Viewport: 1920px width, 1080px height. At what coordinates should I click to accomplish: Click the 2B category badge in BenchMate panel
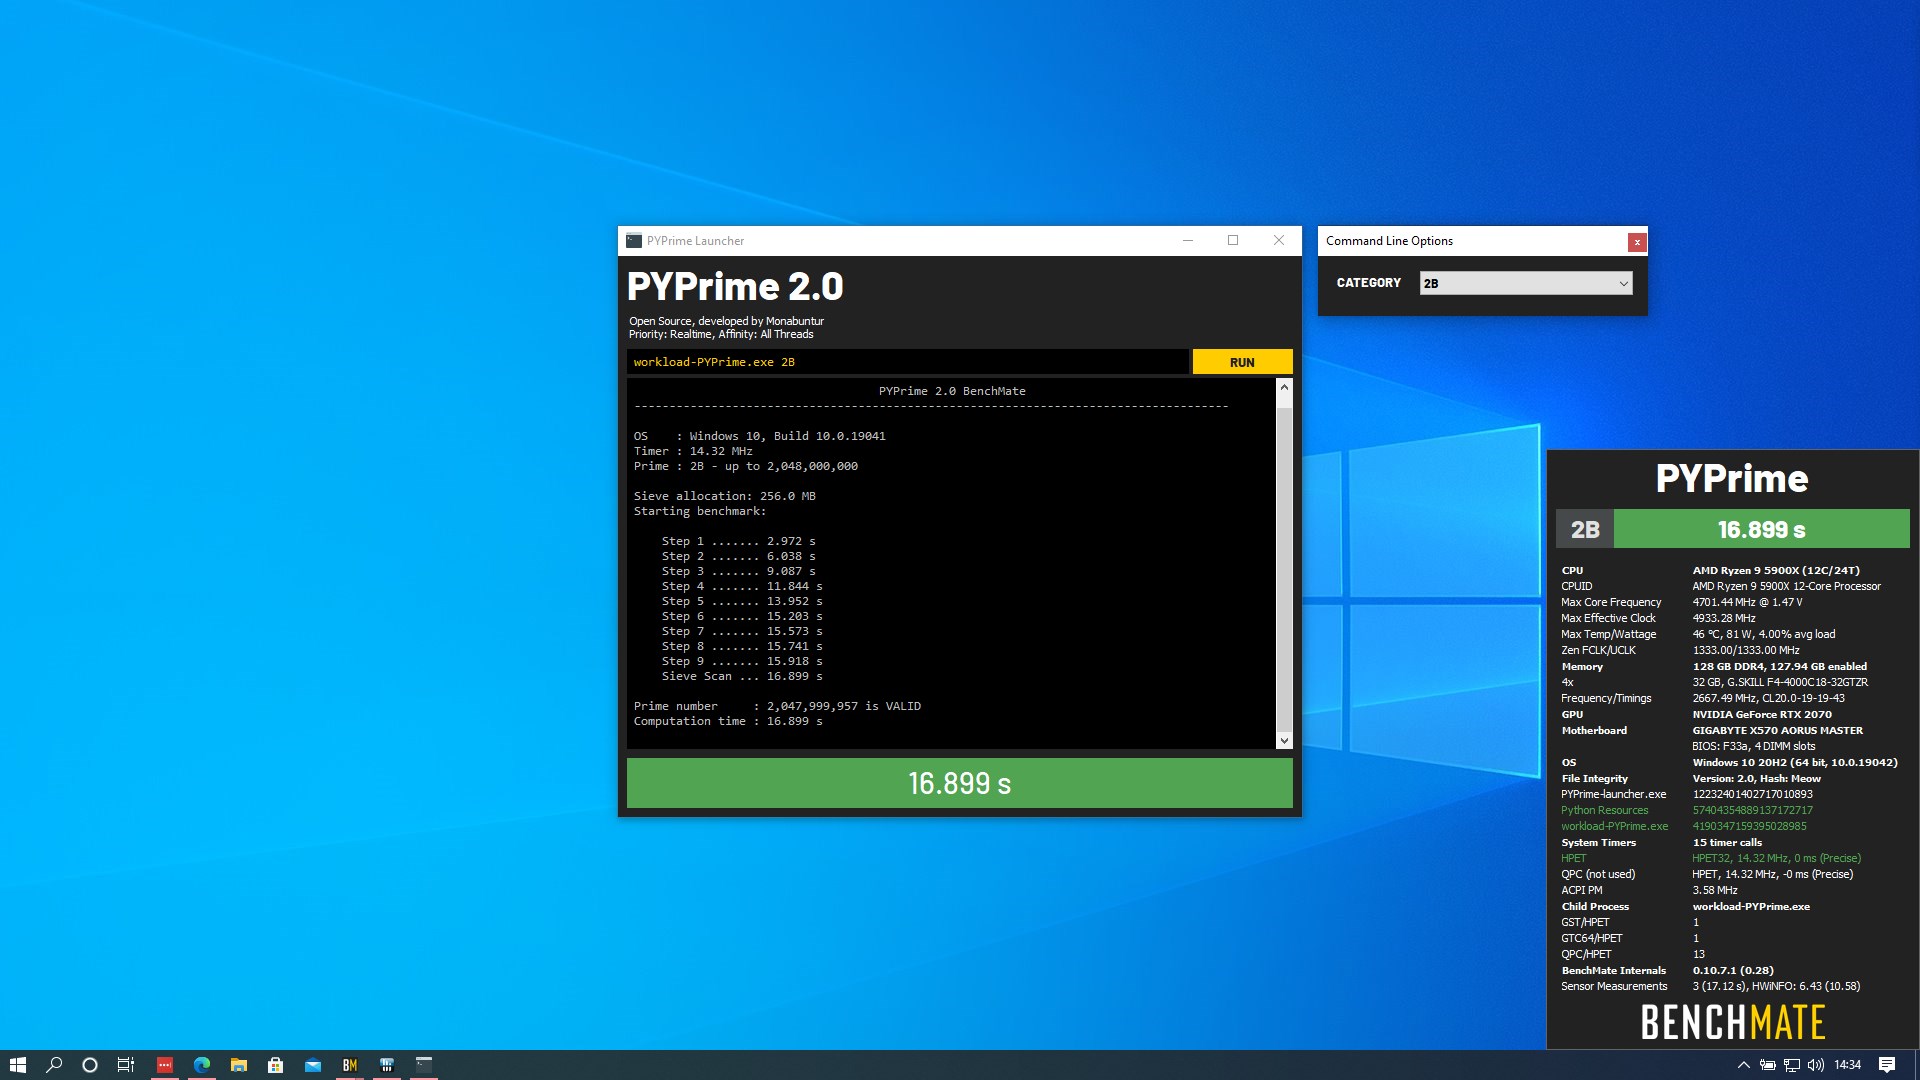(x=1585, y=529)
